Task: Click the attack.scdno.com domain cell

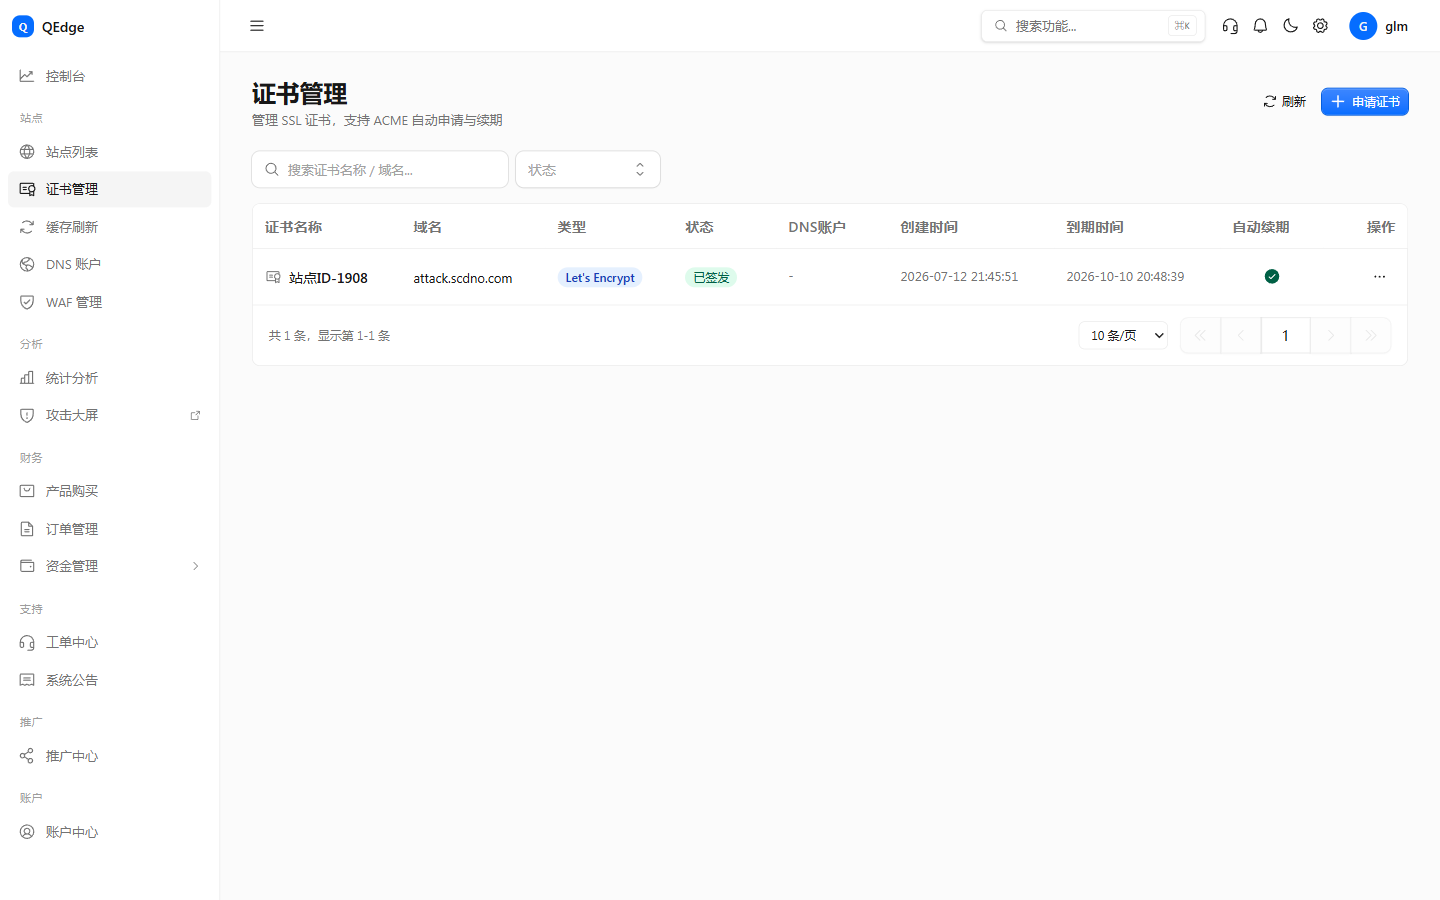Action: 463,278
